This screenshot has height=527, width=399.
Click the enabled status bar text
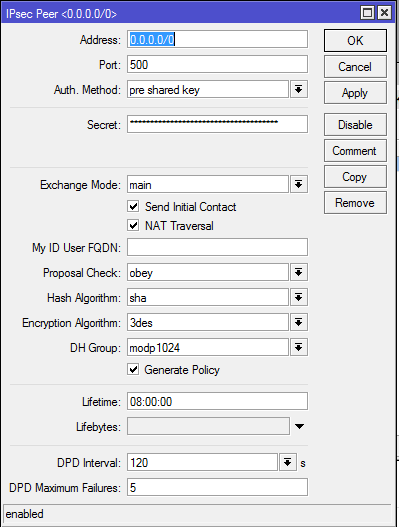coord(25,514)
